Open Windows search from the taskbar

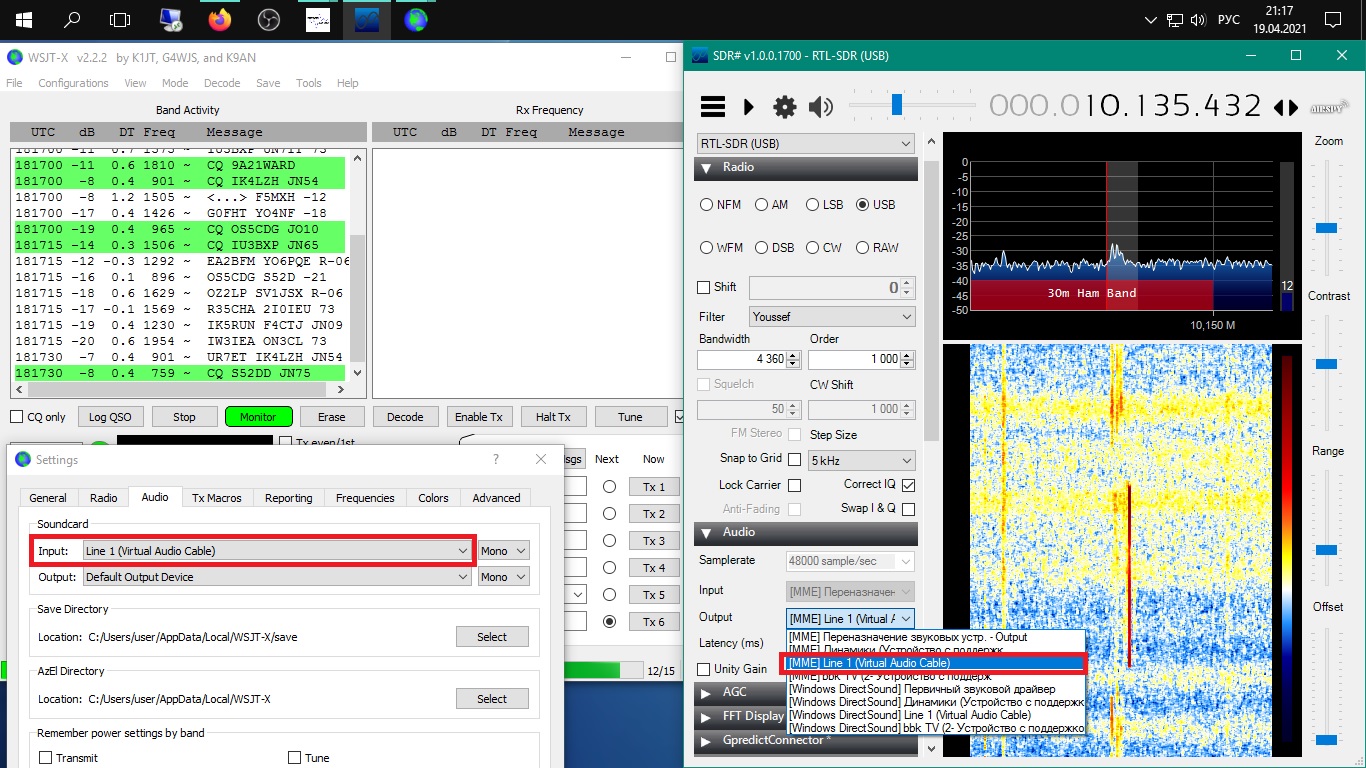coord(72,19)
